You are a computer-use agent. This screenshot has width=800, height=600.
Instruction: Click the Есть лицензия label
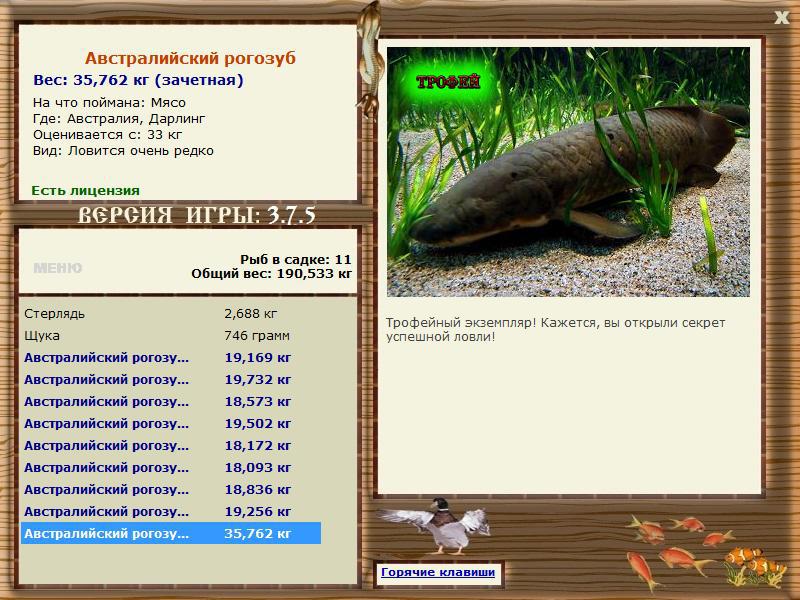click(x=86, y=190)
